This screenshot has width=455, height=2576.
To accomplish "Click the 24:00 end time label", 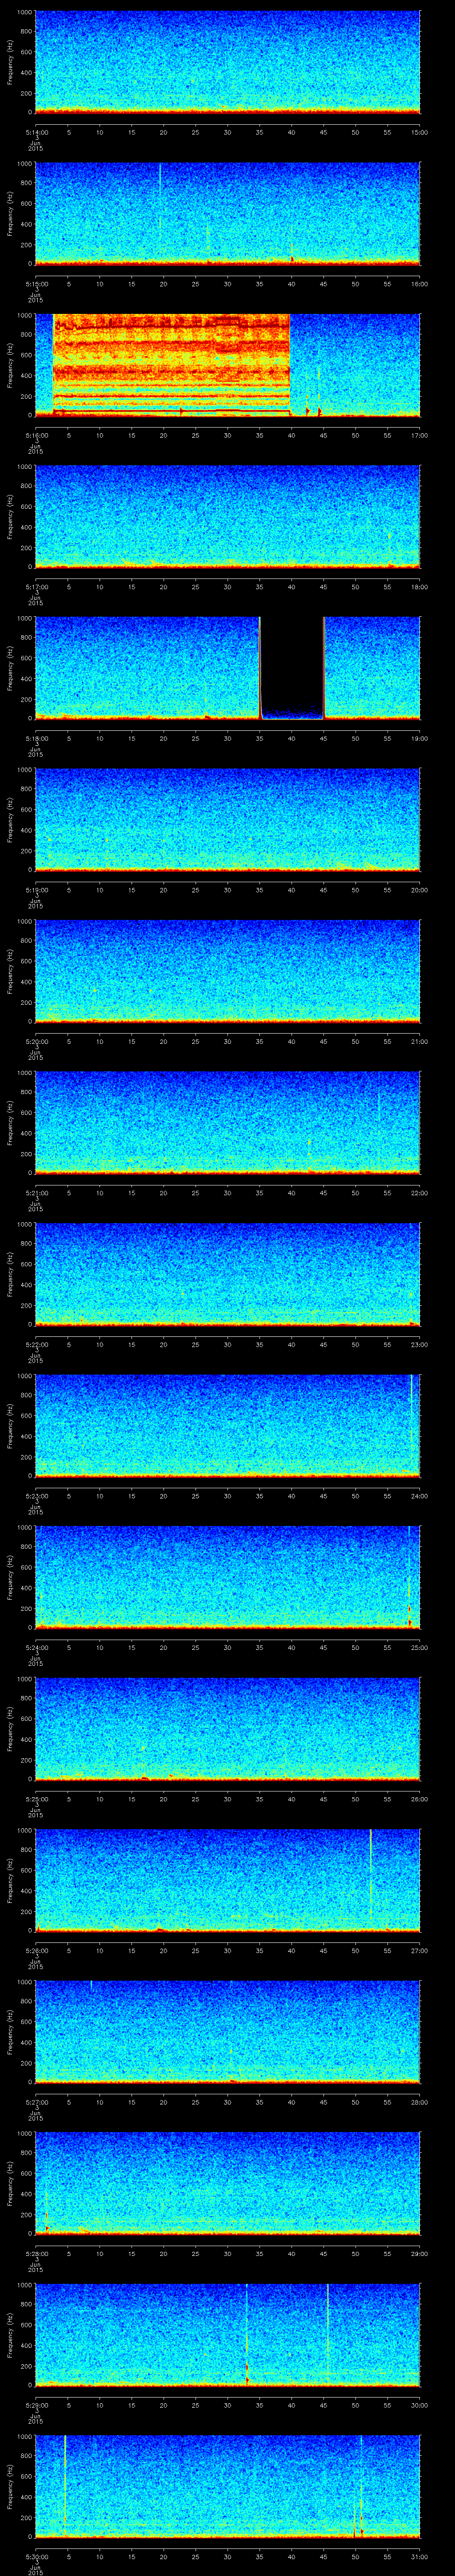I will tap(420, 1495).
